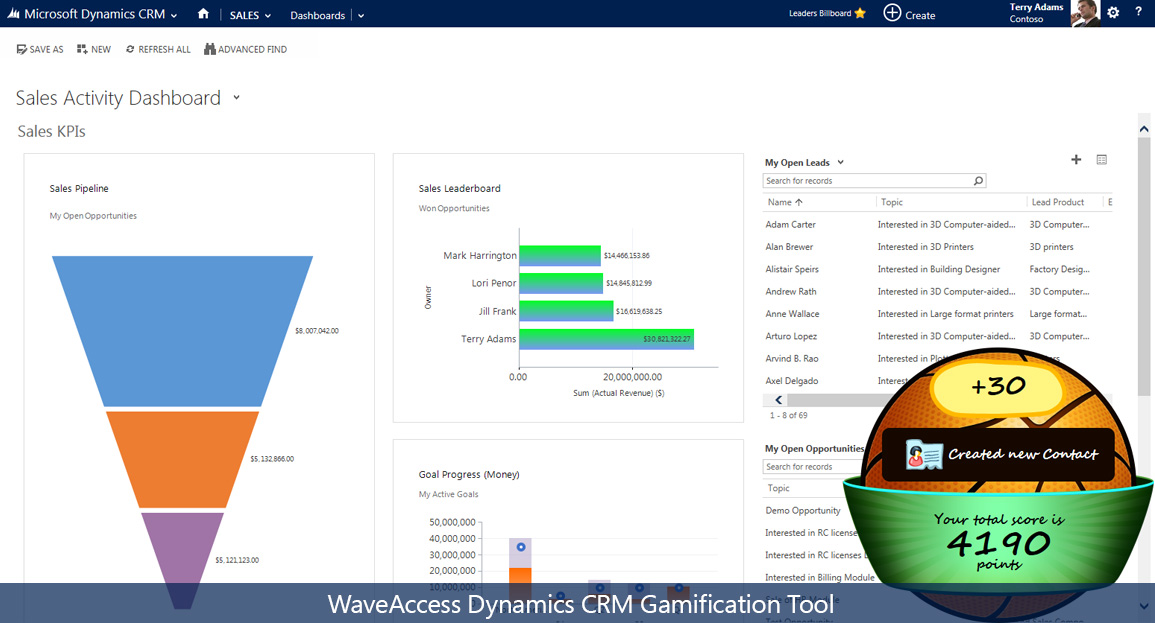
Task: Click Lori Penor leaderboard bar
Action: click(x=561, y=283)
